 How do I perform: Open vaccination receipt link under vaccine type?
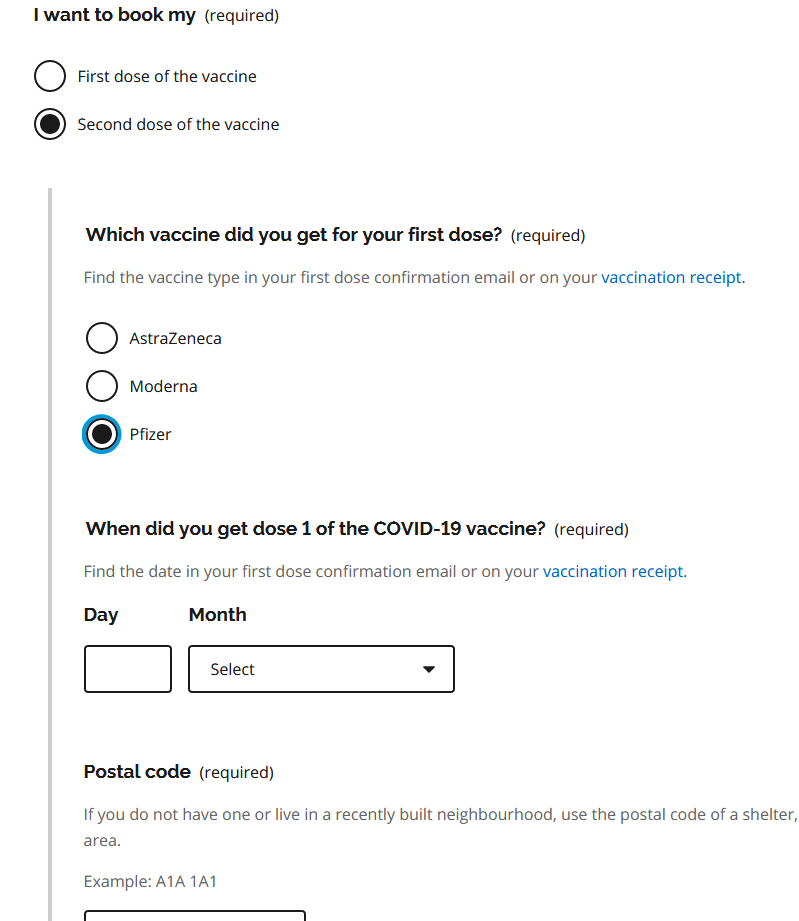tap(672, 277)
